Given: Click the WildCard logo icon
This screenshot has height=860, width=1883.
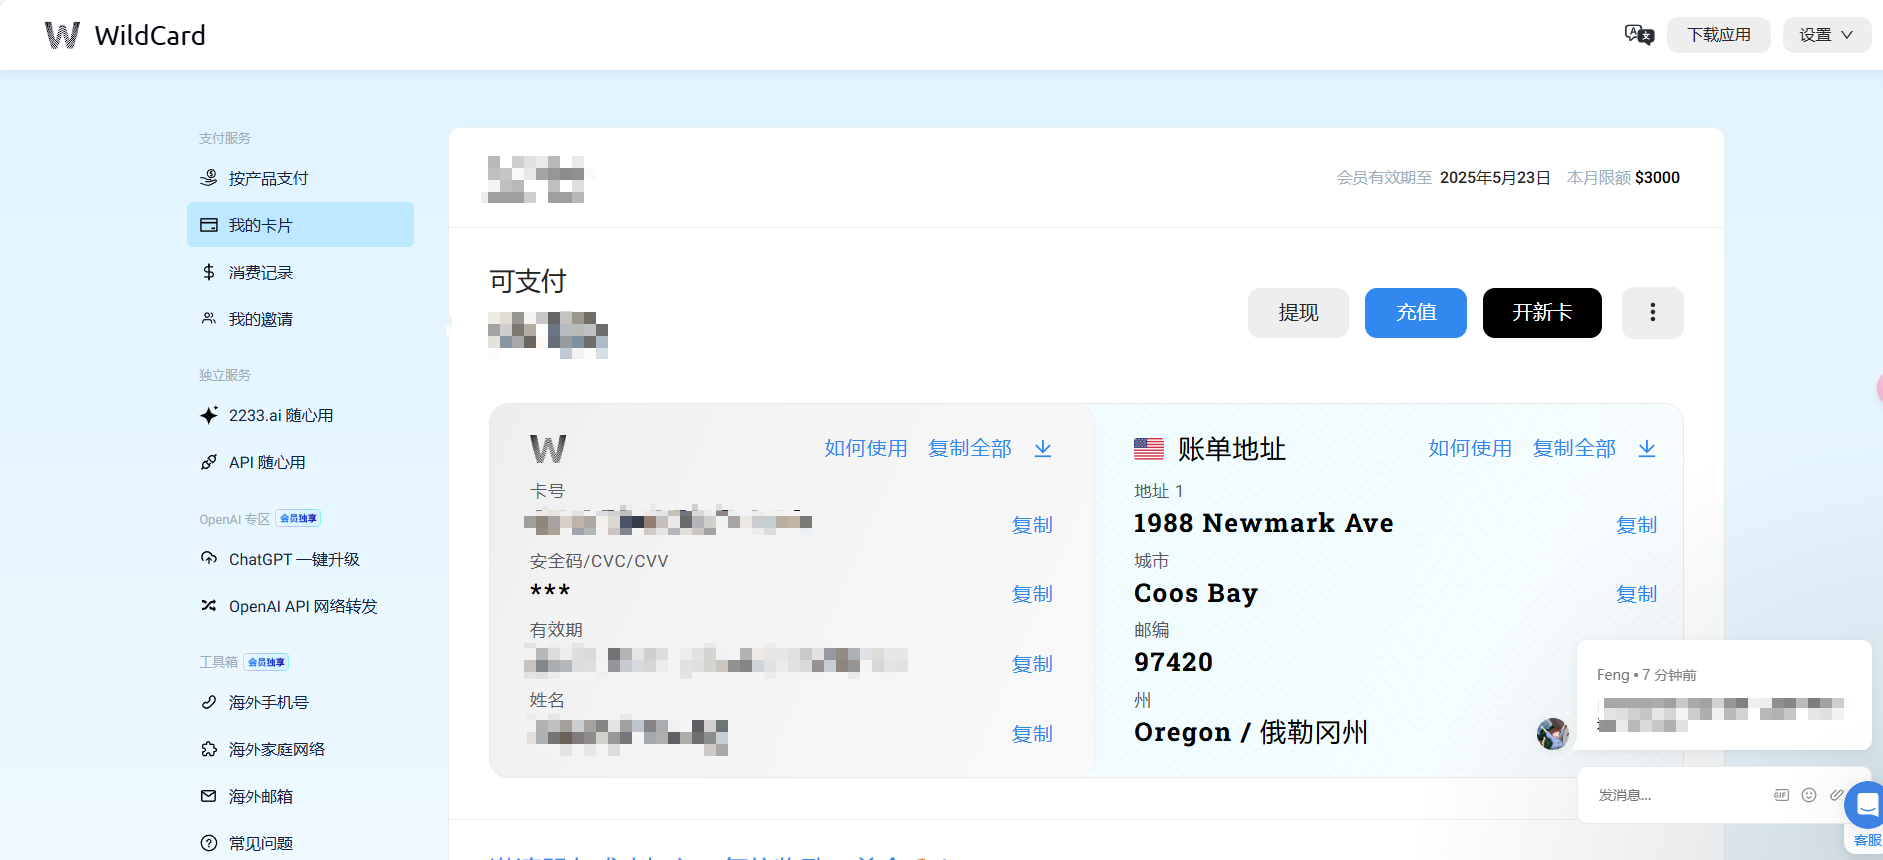Looking at the screenshot, I should [62, 35].
